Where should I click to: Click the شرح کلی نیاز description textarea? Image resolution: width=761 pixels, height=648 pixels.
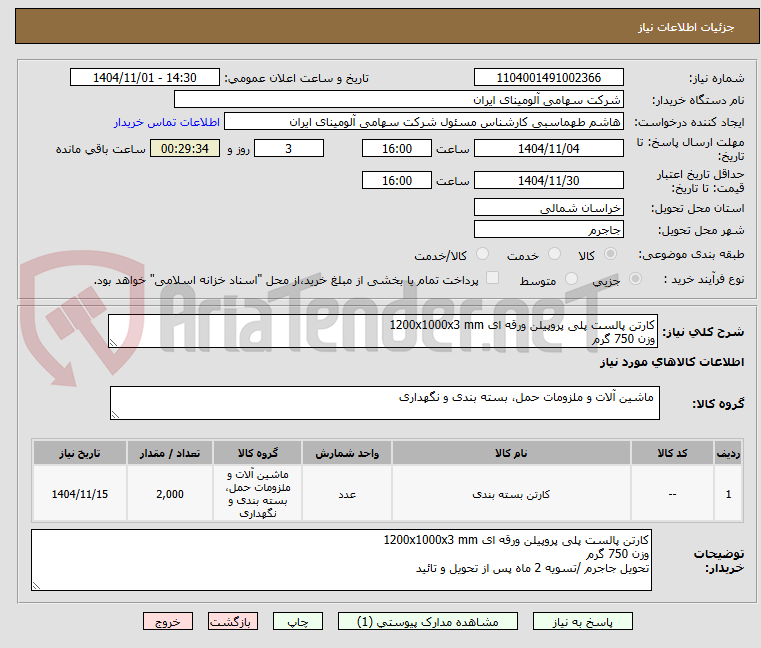coord(383,331)
